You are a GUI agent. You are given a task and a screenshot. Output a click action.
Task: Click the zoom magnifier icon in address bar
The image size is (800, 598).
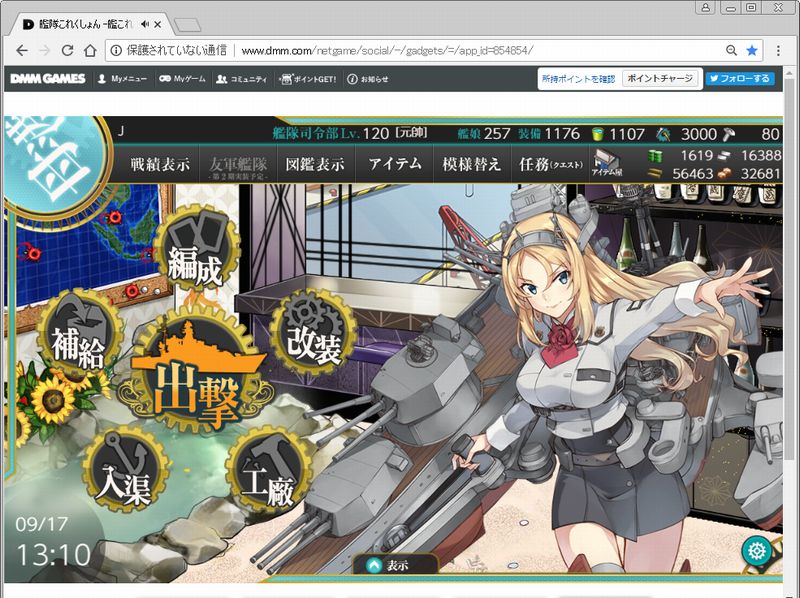pyautogui.click(x=731, y=50)
